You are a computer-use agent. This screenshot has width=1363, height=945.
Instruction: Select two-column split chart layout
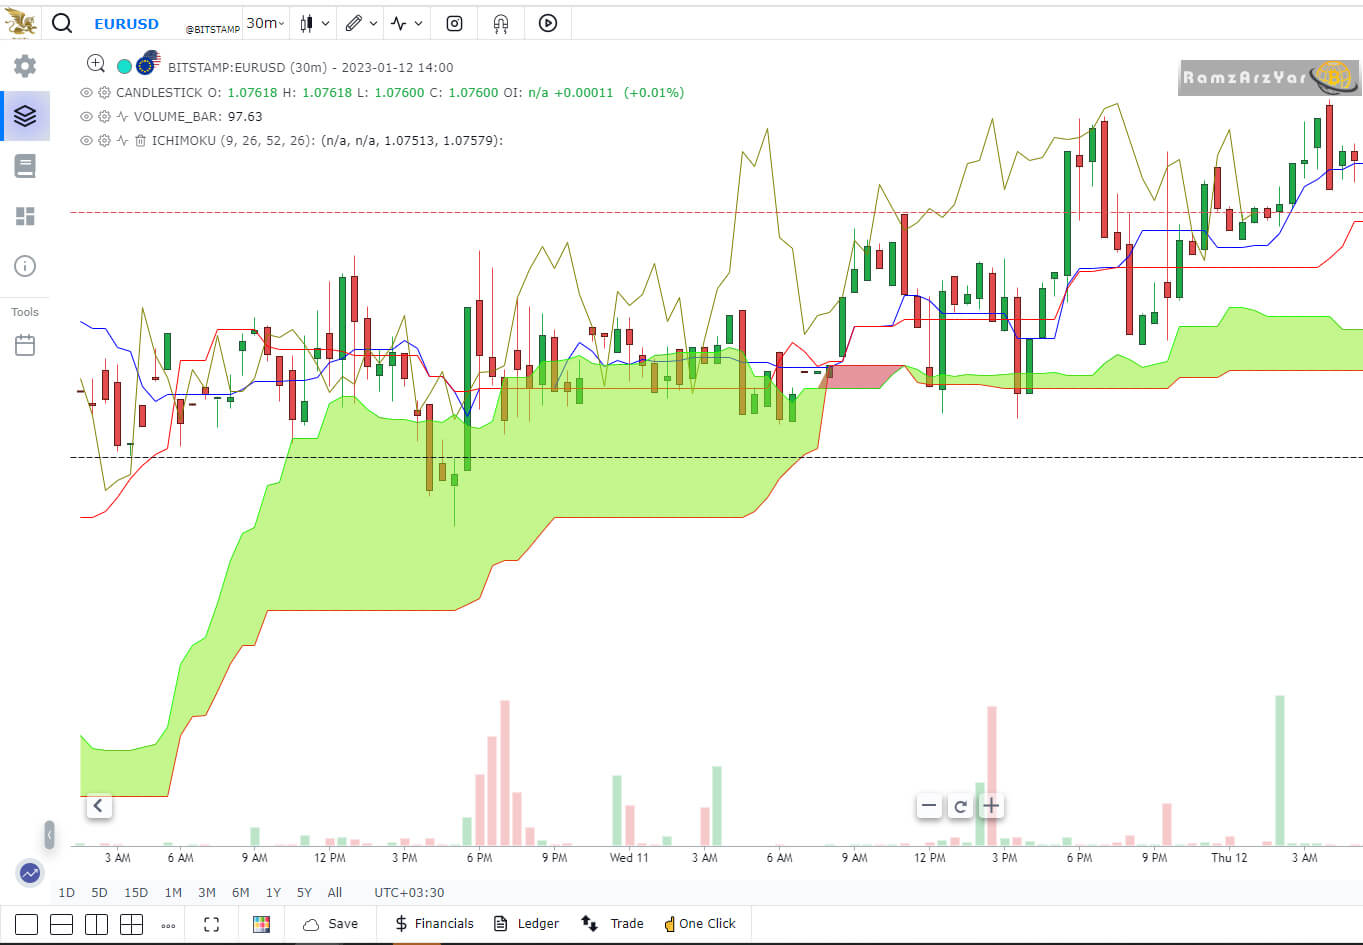coord(96,925)
